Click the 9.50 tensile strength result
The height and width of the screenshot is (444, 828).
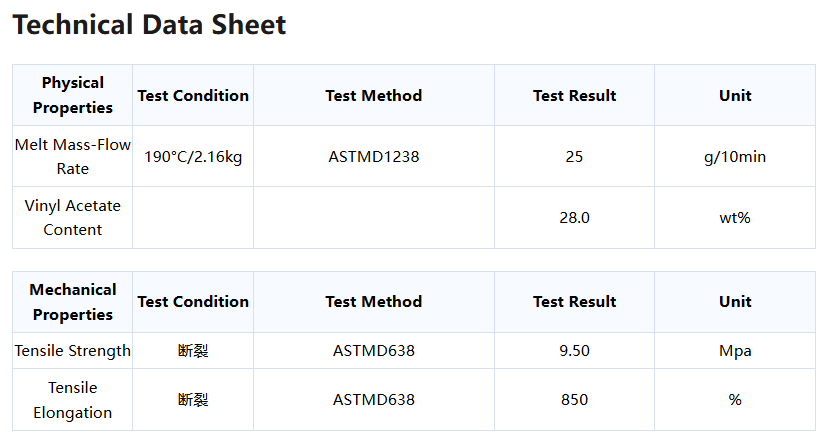574,351
